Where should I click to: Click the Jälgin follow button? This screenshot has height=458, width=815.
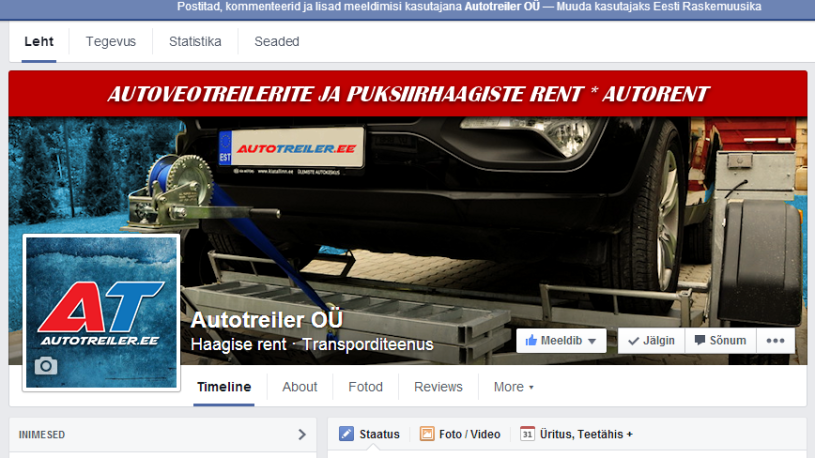click(651, 341)
